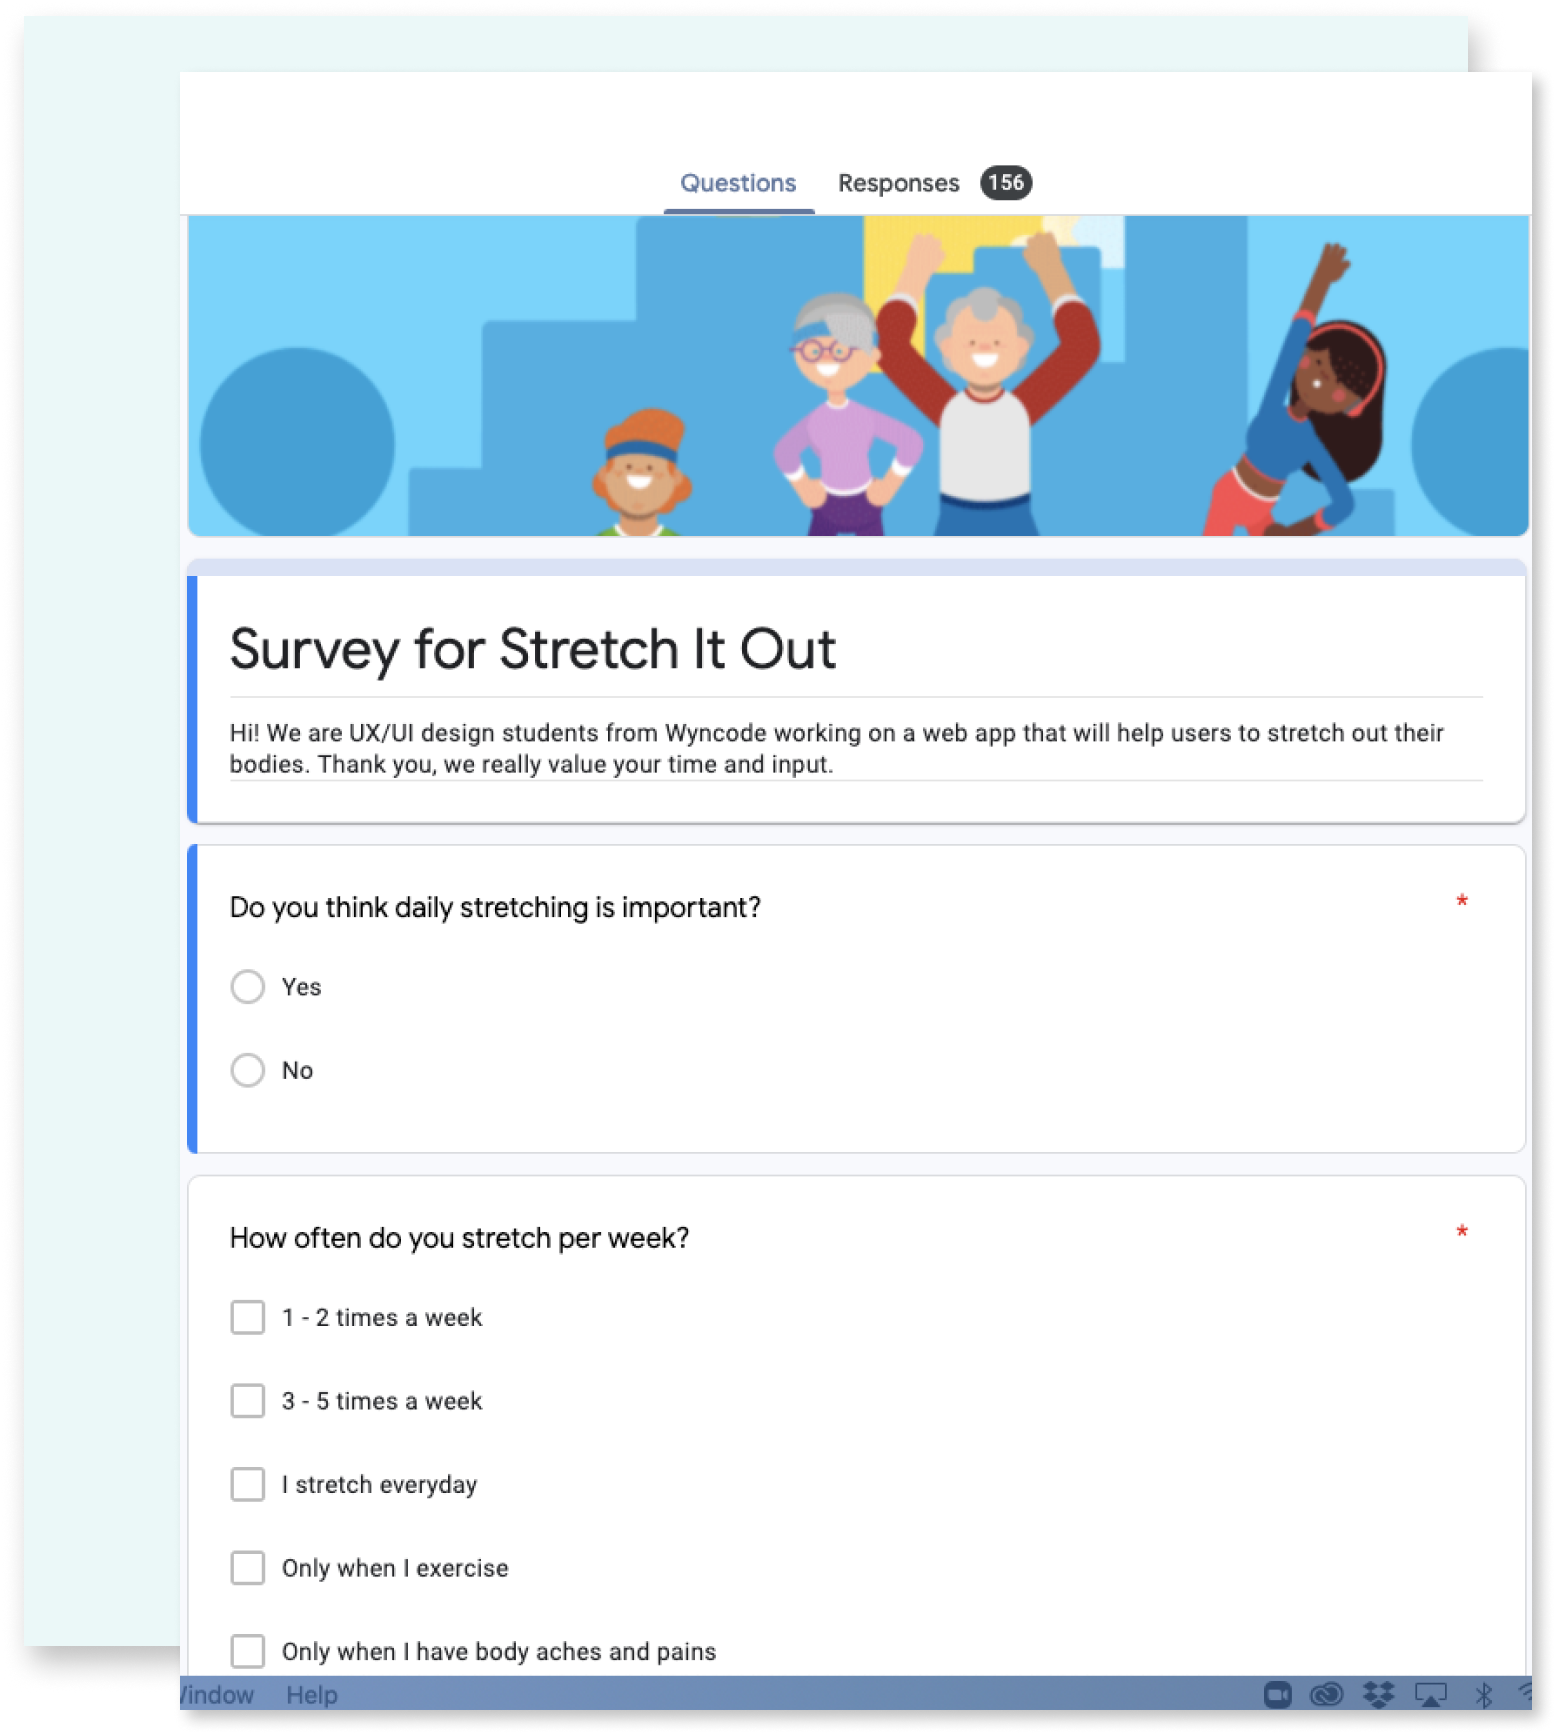The height and width of the screenshot is (1734, 1556).
Task: Tick the I stretch everyday checkbox
Action: click(x=248, y=1484)
